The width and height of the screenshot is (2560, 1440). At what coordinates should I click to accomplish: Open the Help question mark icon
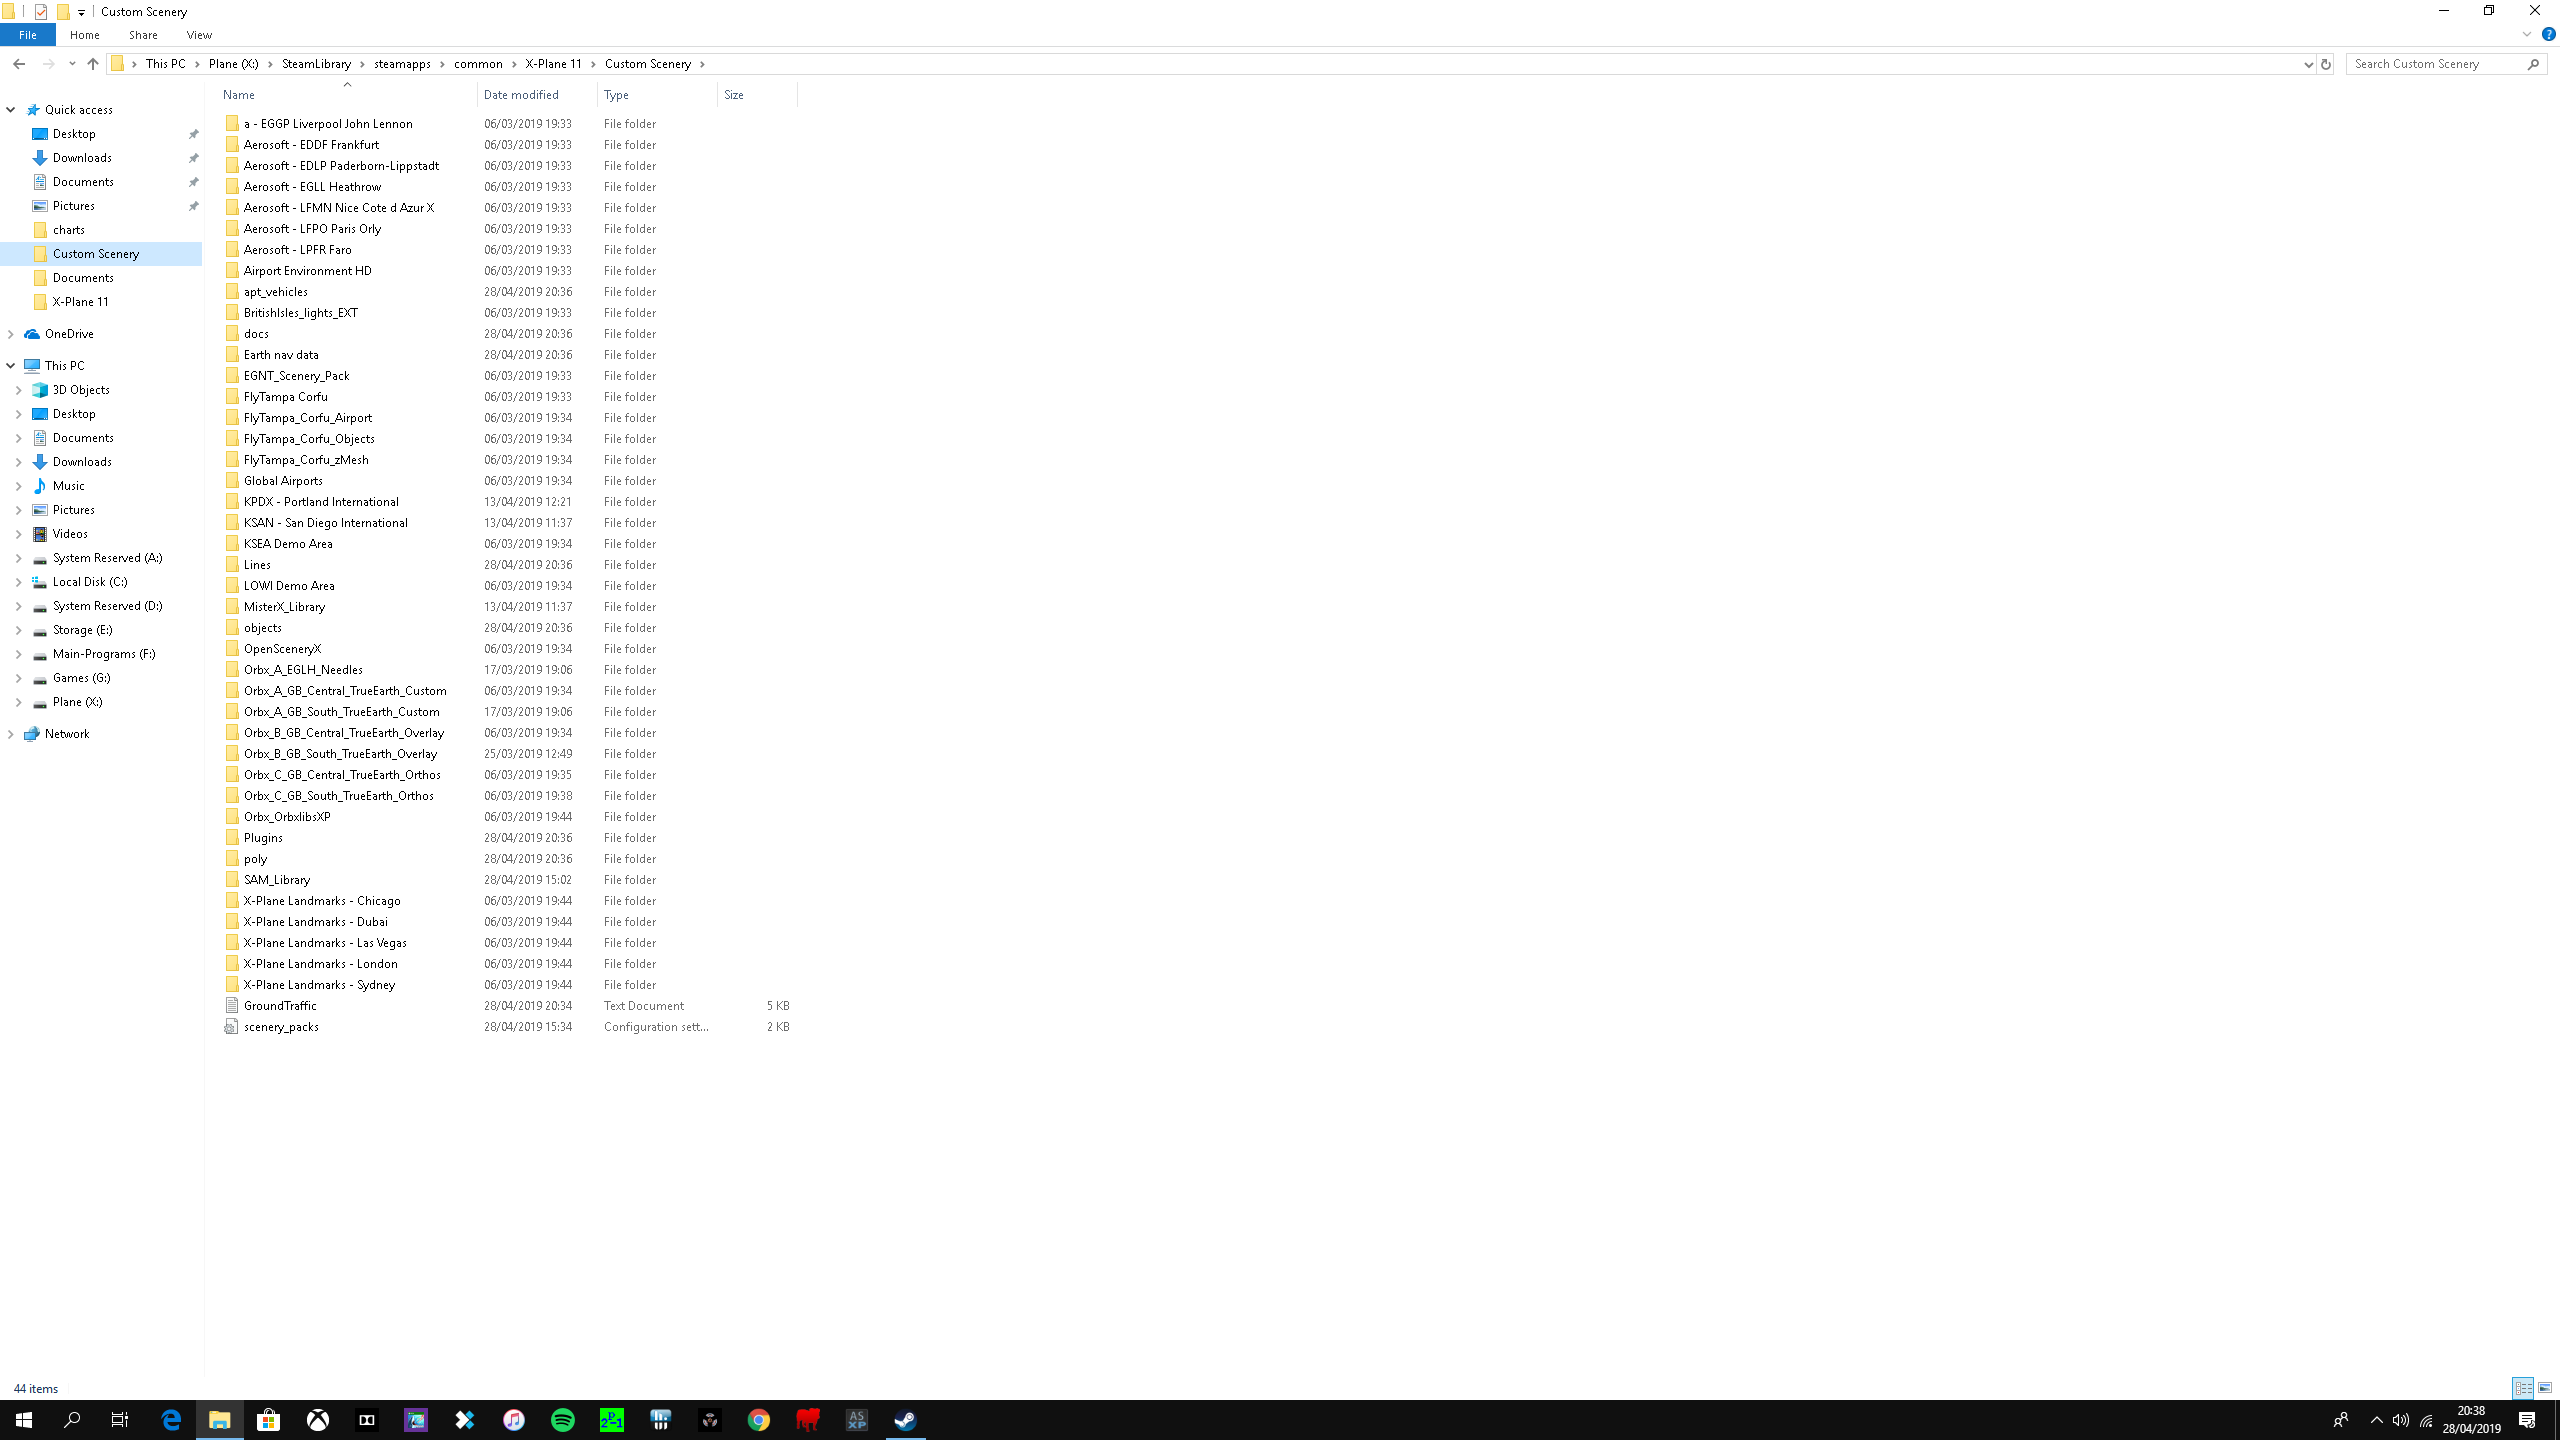(2548, 34)
